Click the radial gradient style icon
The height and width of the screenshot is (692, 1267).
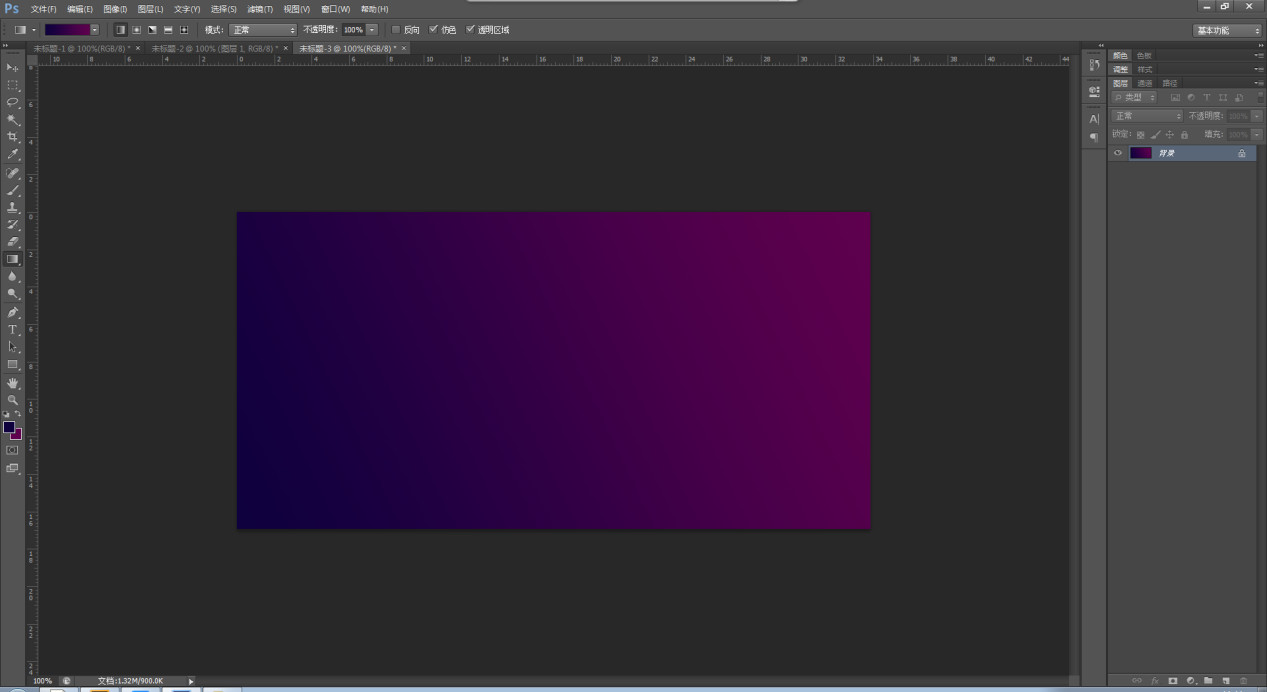coord(136,30)
